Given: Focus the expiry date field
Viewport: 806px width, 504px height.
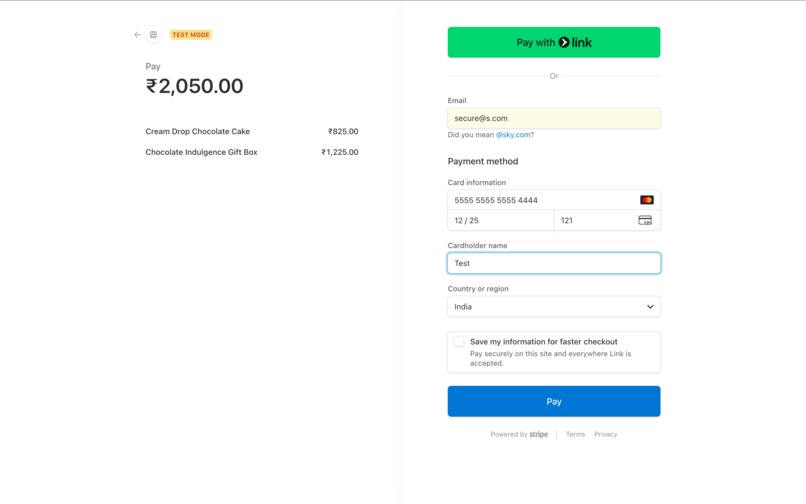Looking at the screenshot, I should 500,220.
